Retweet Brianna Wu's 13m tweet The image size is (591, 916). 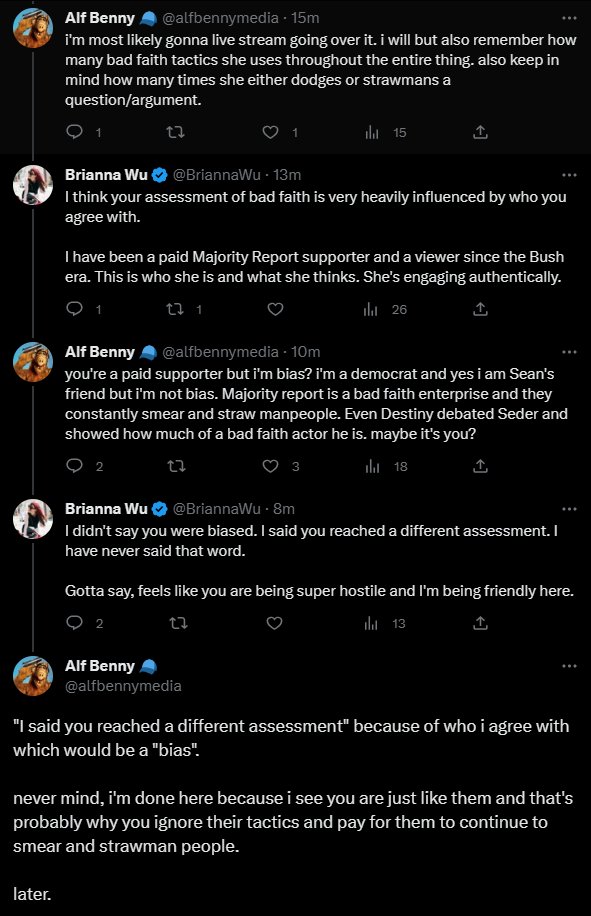click(175, 309)
